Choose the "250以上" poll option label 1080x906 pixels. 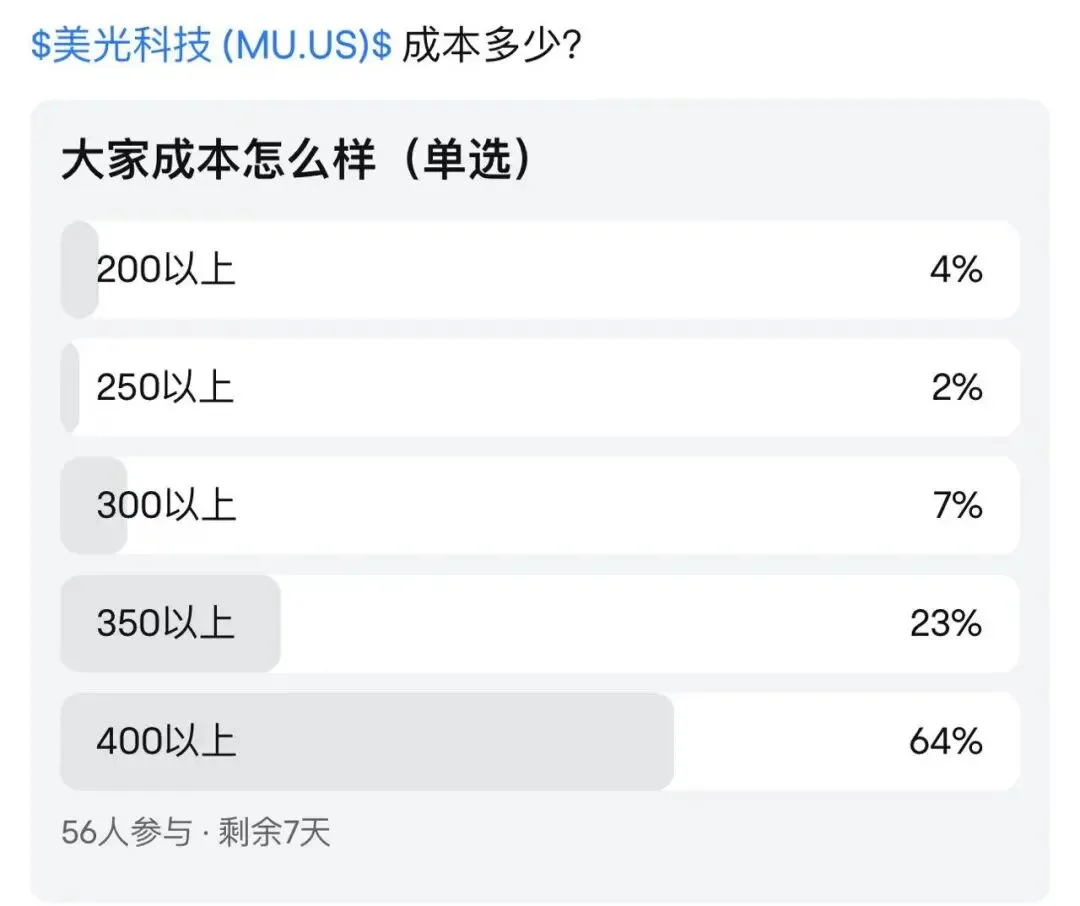[166, 388]
